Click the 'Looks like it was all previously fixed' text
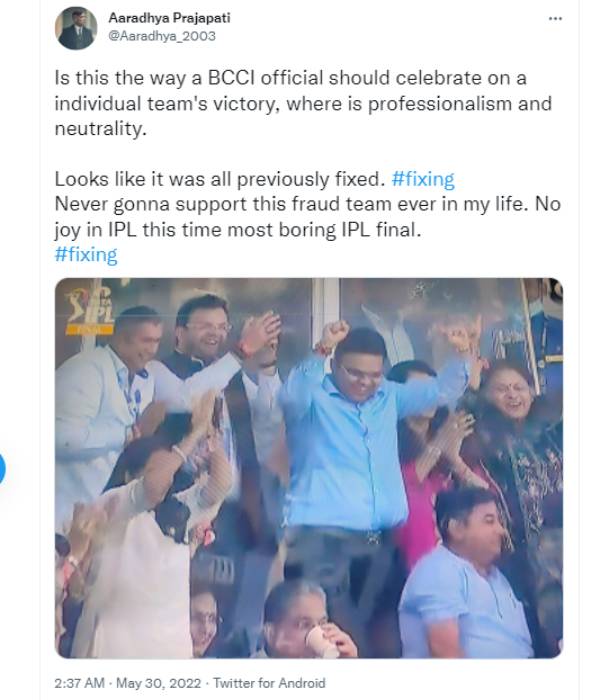The height and width of the screenshot is (700, 600). tap(220, 179)
